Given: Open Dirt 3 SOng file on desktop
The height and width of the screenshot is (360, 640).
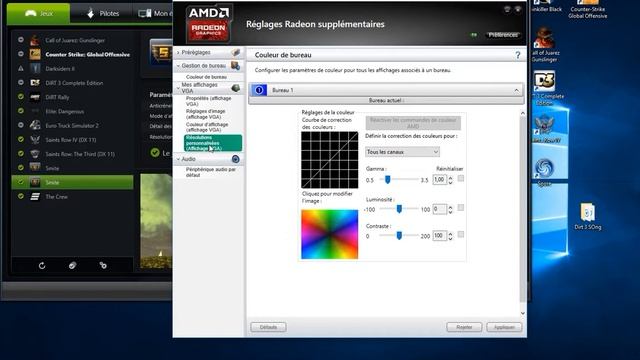Looking at the screenshot, I should tap(588, 216).
